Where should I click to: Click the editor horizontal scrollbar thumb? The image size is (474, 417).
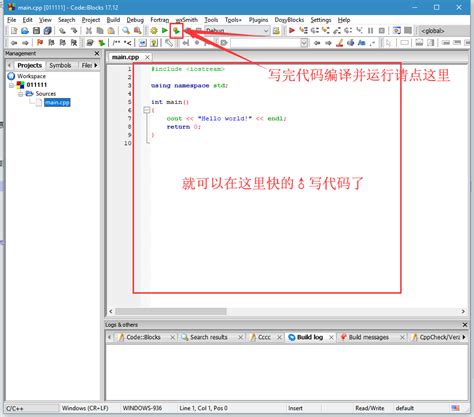170,311
